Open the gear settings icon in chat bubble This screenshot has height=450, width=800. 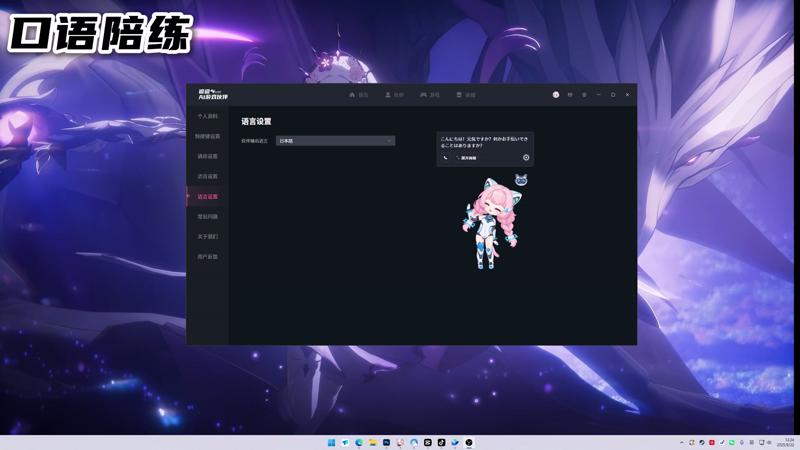[x=526, y=158]
